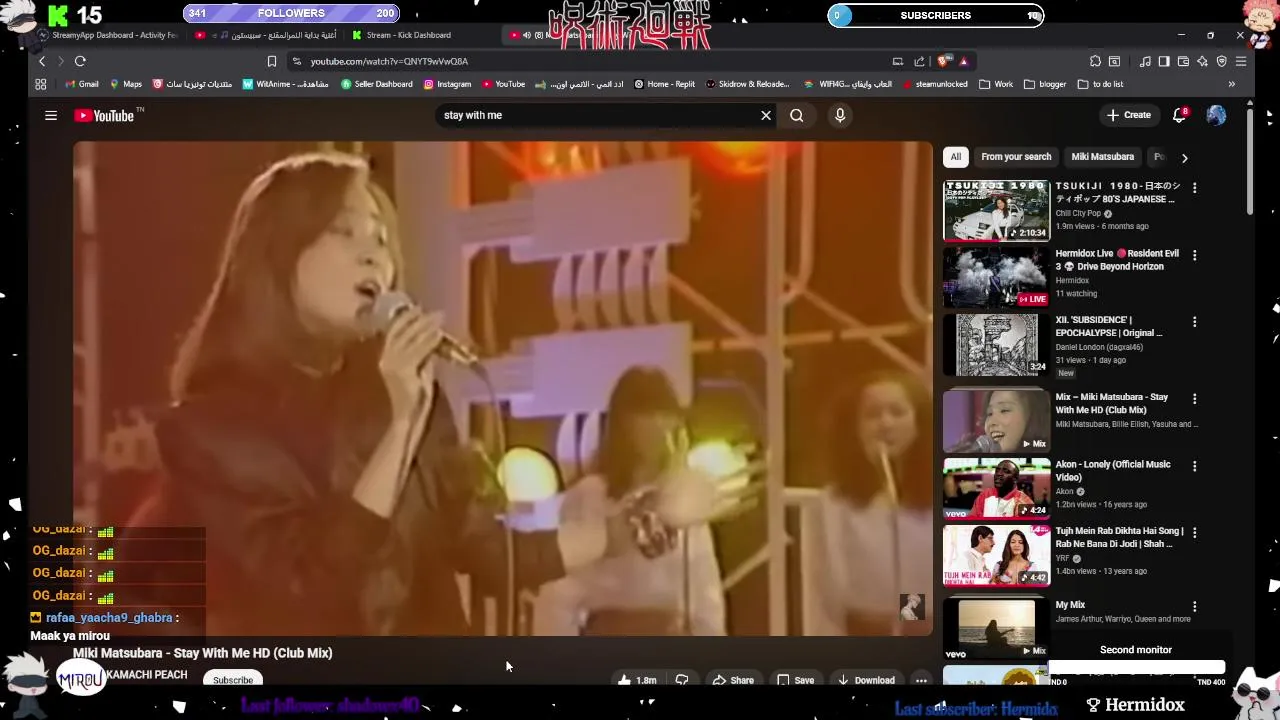Like the video with thumbs up
This screenshot has height=720, width=1280.
click(636, 681)
